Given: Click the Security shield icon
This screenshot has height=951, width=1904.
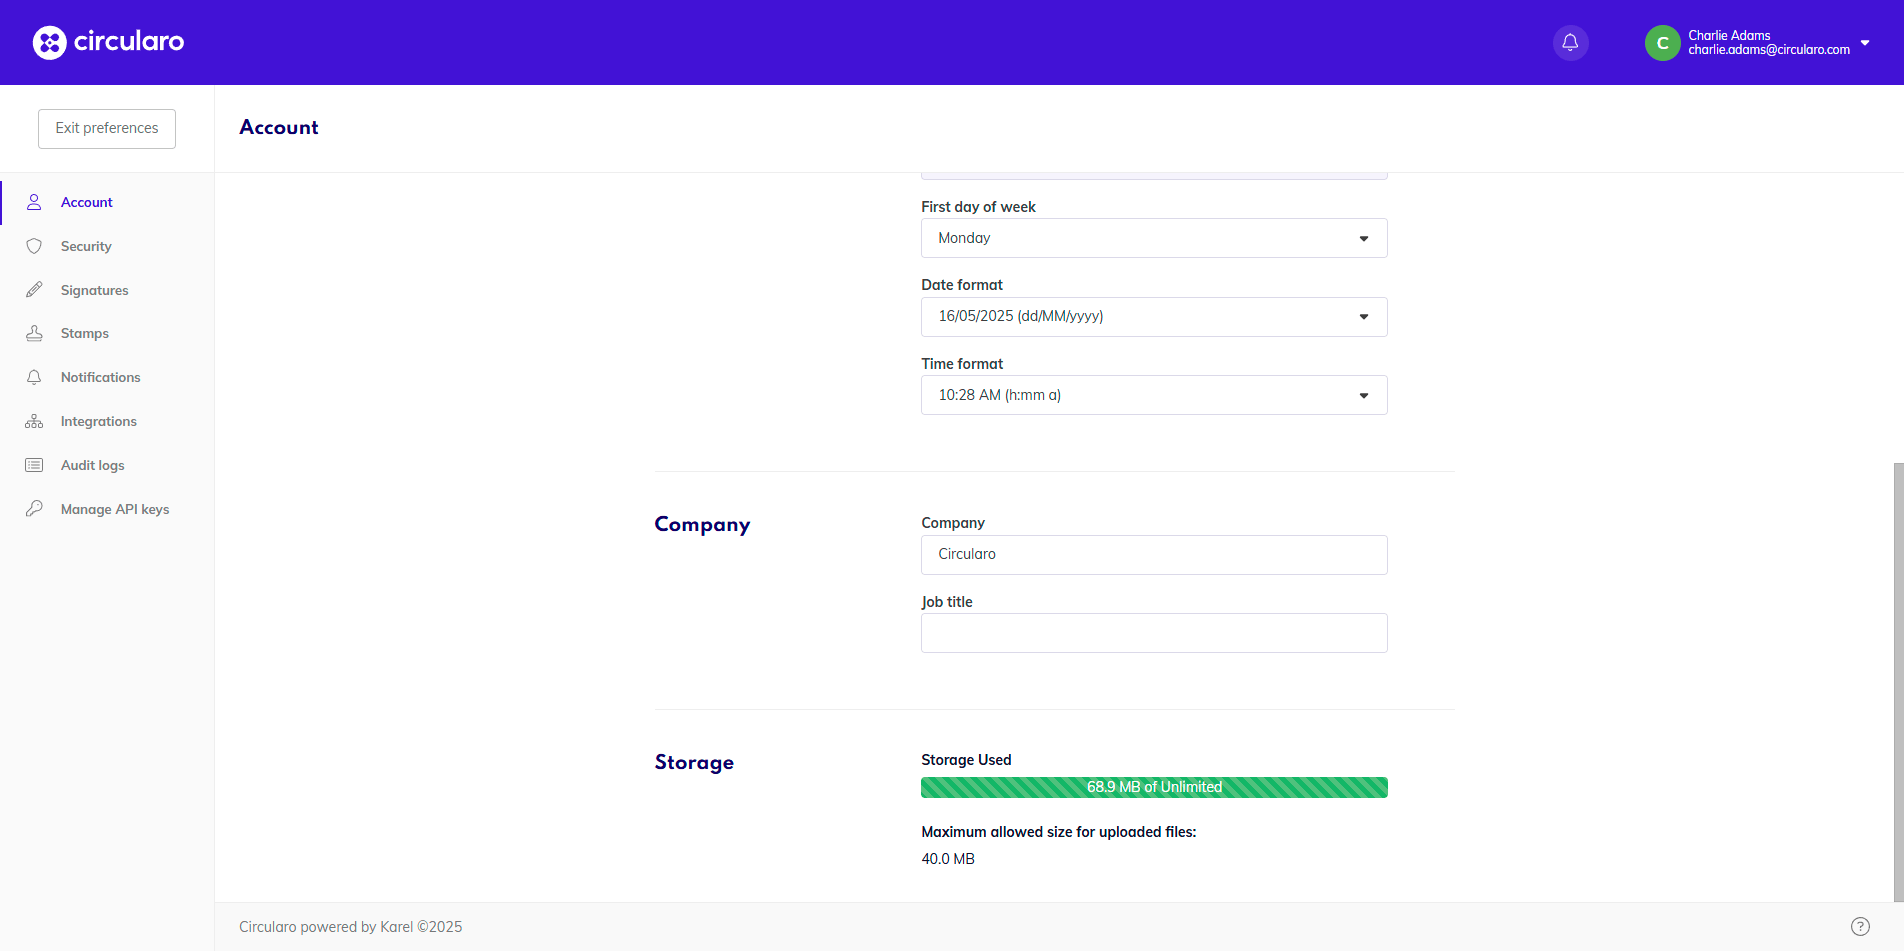Looking at the screenshot, I should pos(34,246).
